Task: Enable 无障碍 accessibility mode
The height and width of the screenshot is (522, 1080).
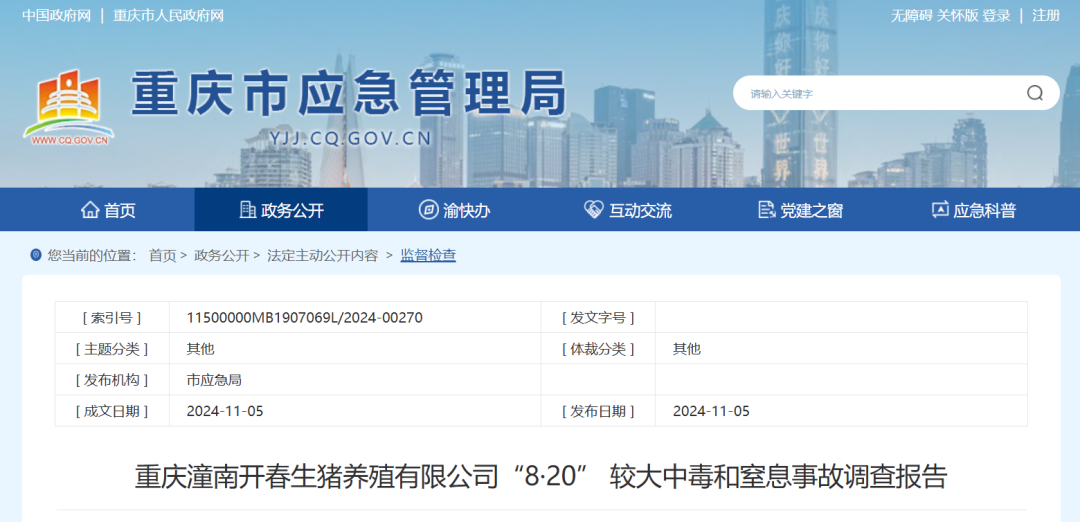Action: pyautogui.click(x=911, y=16)
